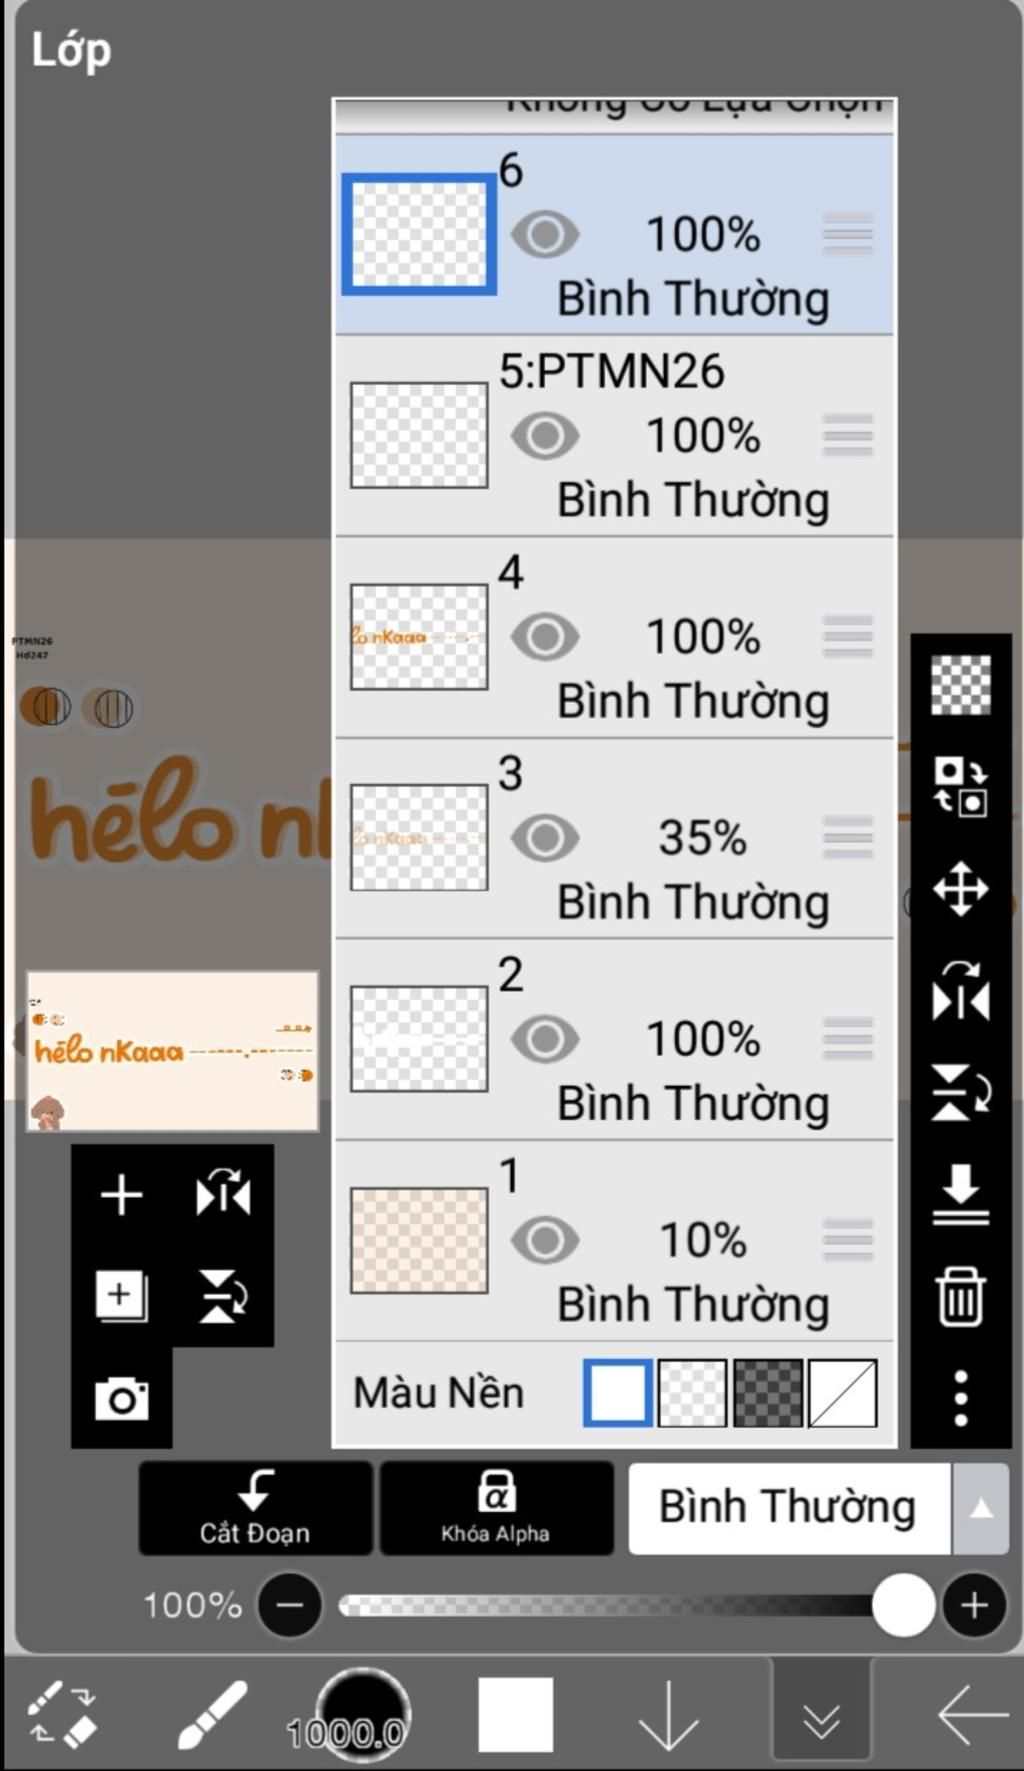
Task: Tap the add new layer plus icon
Action: click(121, 1194)
